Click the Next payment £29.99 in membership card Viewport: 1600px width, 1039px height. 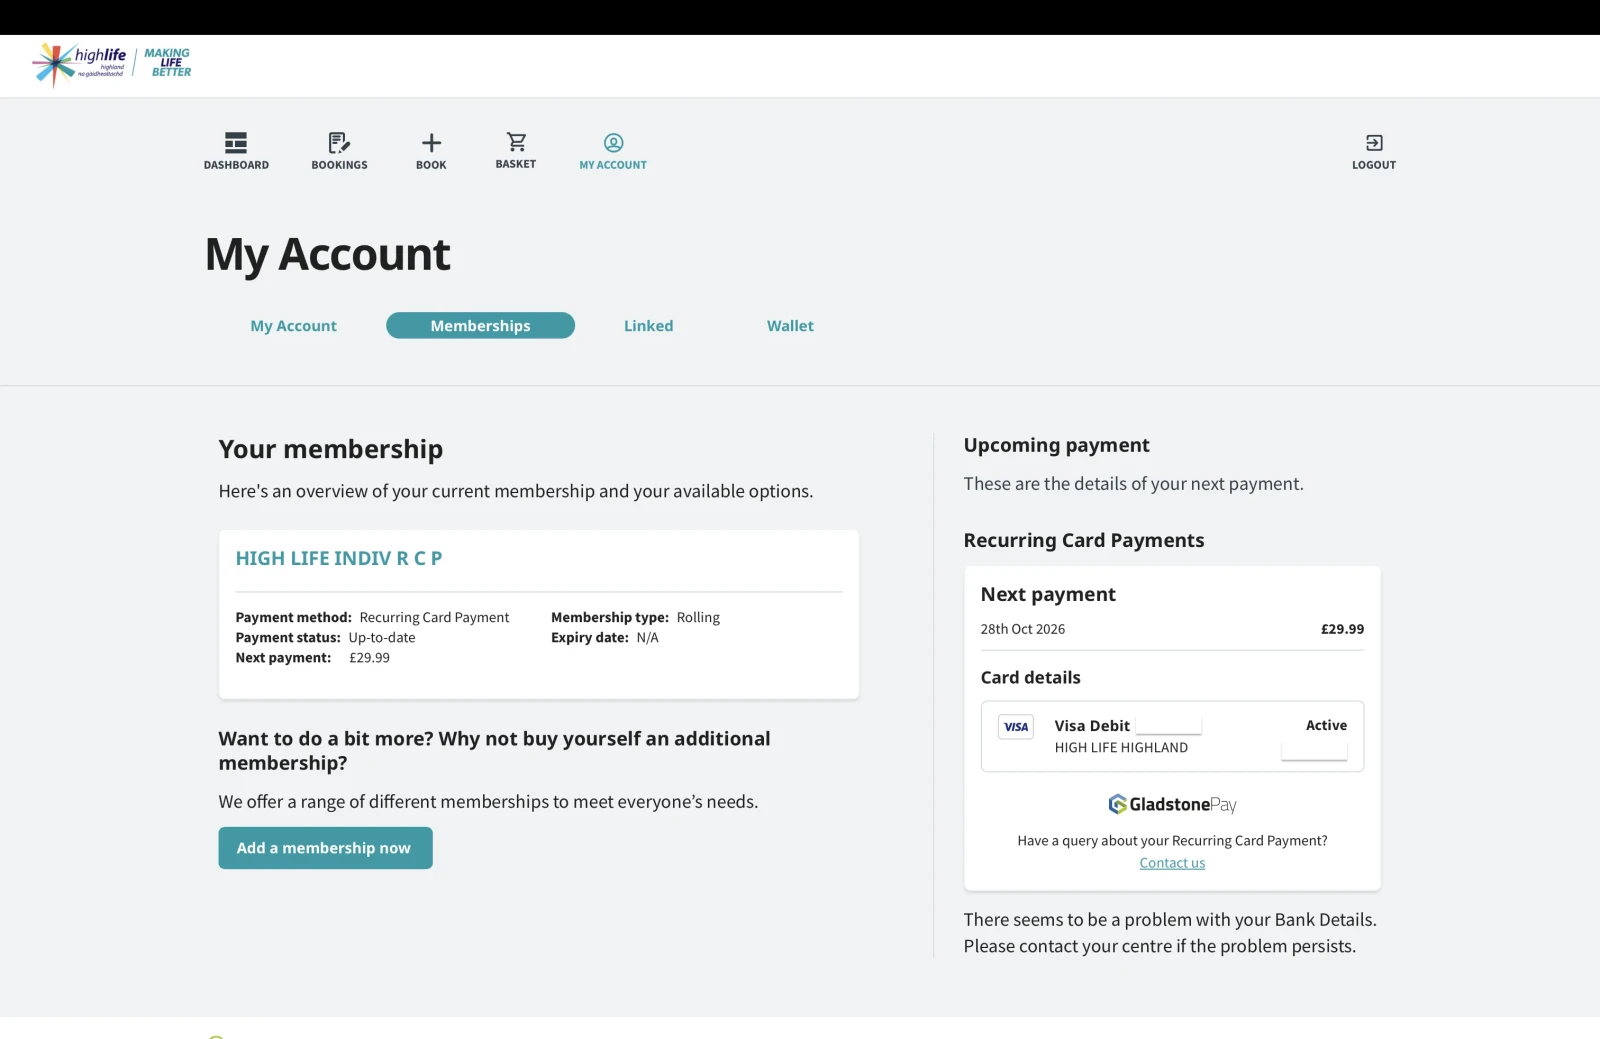369,657
